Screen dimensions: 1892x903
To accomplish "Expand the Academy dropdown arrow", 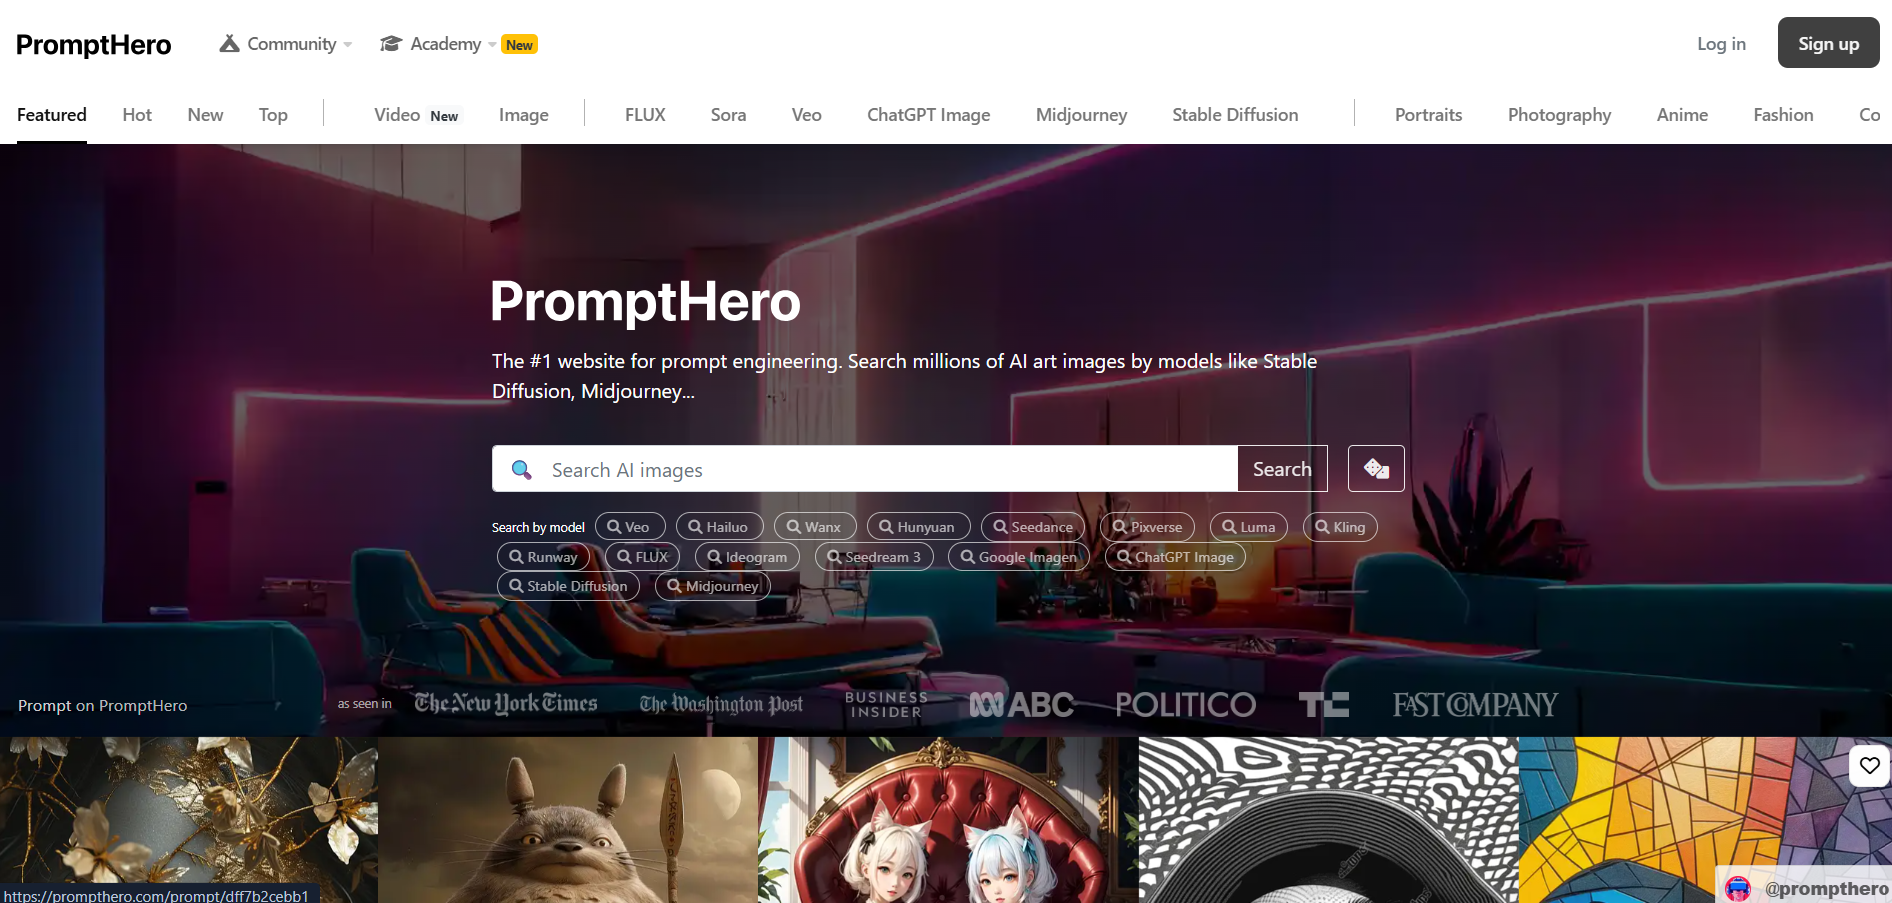I will click(492, 45).
